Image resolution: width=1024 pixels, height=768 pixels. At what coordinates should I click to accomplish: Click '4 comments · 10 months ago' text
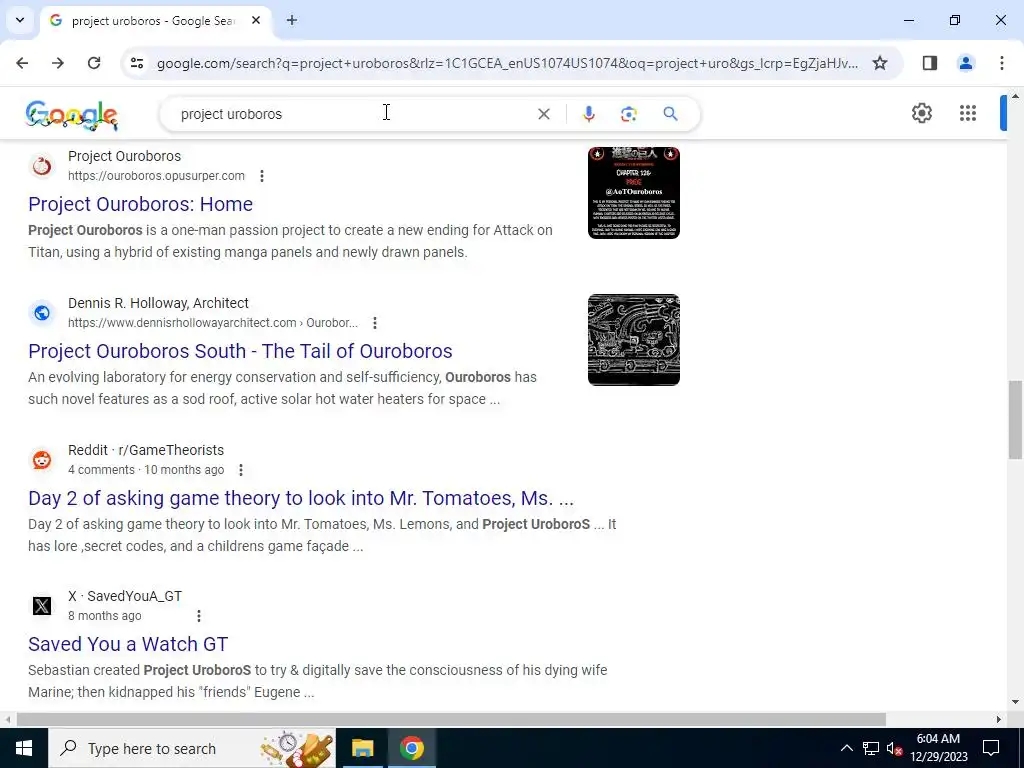(x=146, y=470)
